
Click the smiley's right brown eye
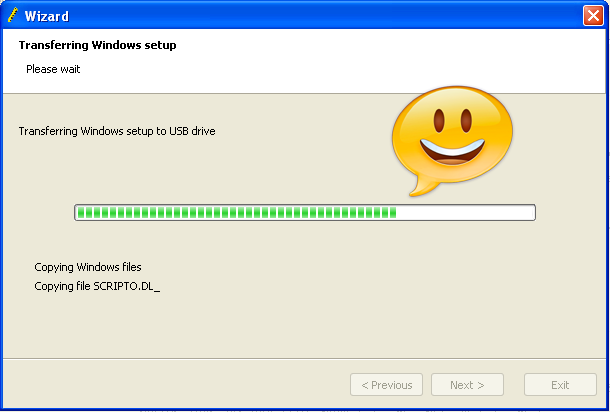click(x=466, y=121)
